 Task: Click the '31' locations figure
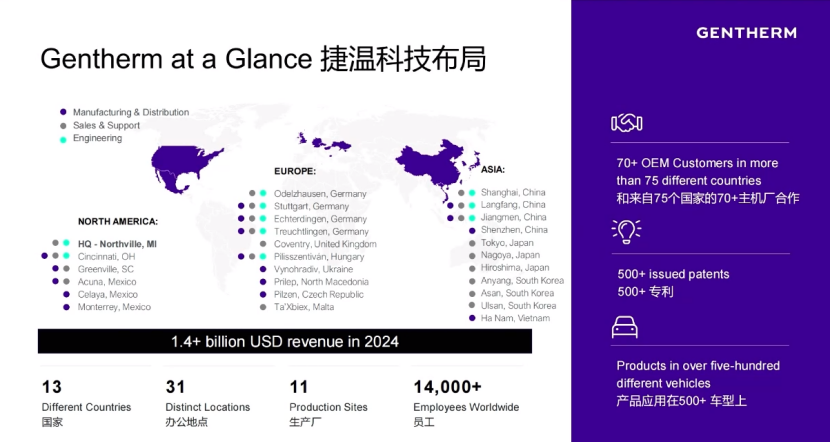(x=175, y=387)
